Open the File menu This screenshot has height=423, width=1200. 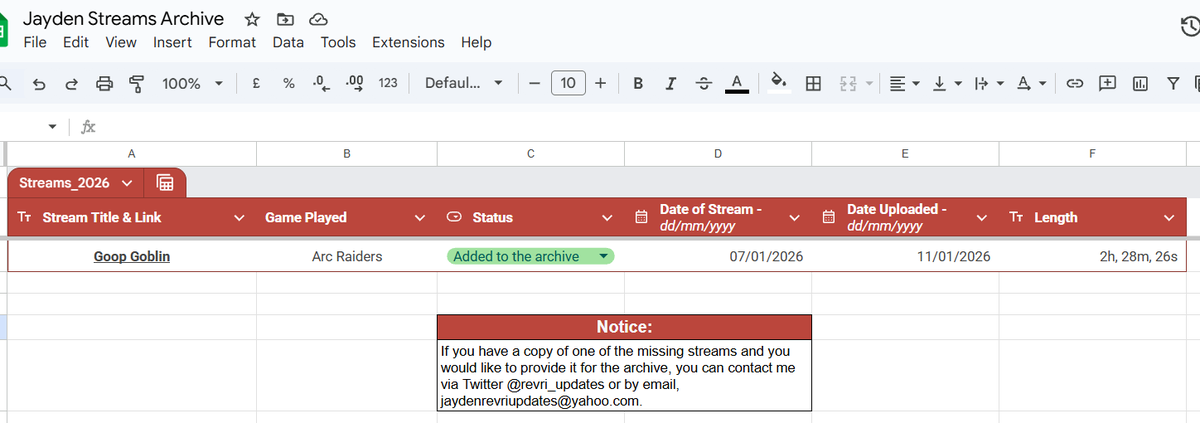click(x=35, y=42)
